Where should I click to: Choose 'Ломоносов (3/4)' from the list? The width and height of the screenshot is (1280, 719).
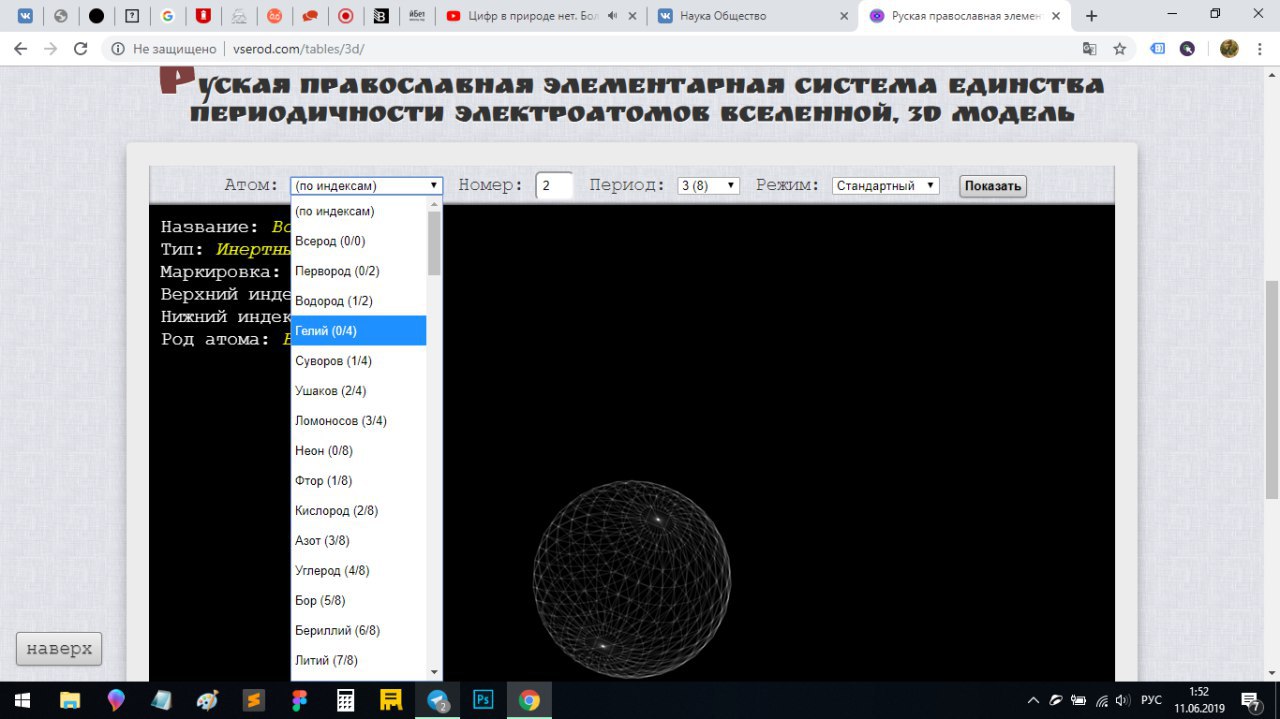pyautogui.click(x=359, y=421)
